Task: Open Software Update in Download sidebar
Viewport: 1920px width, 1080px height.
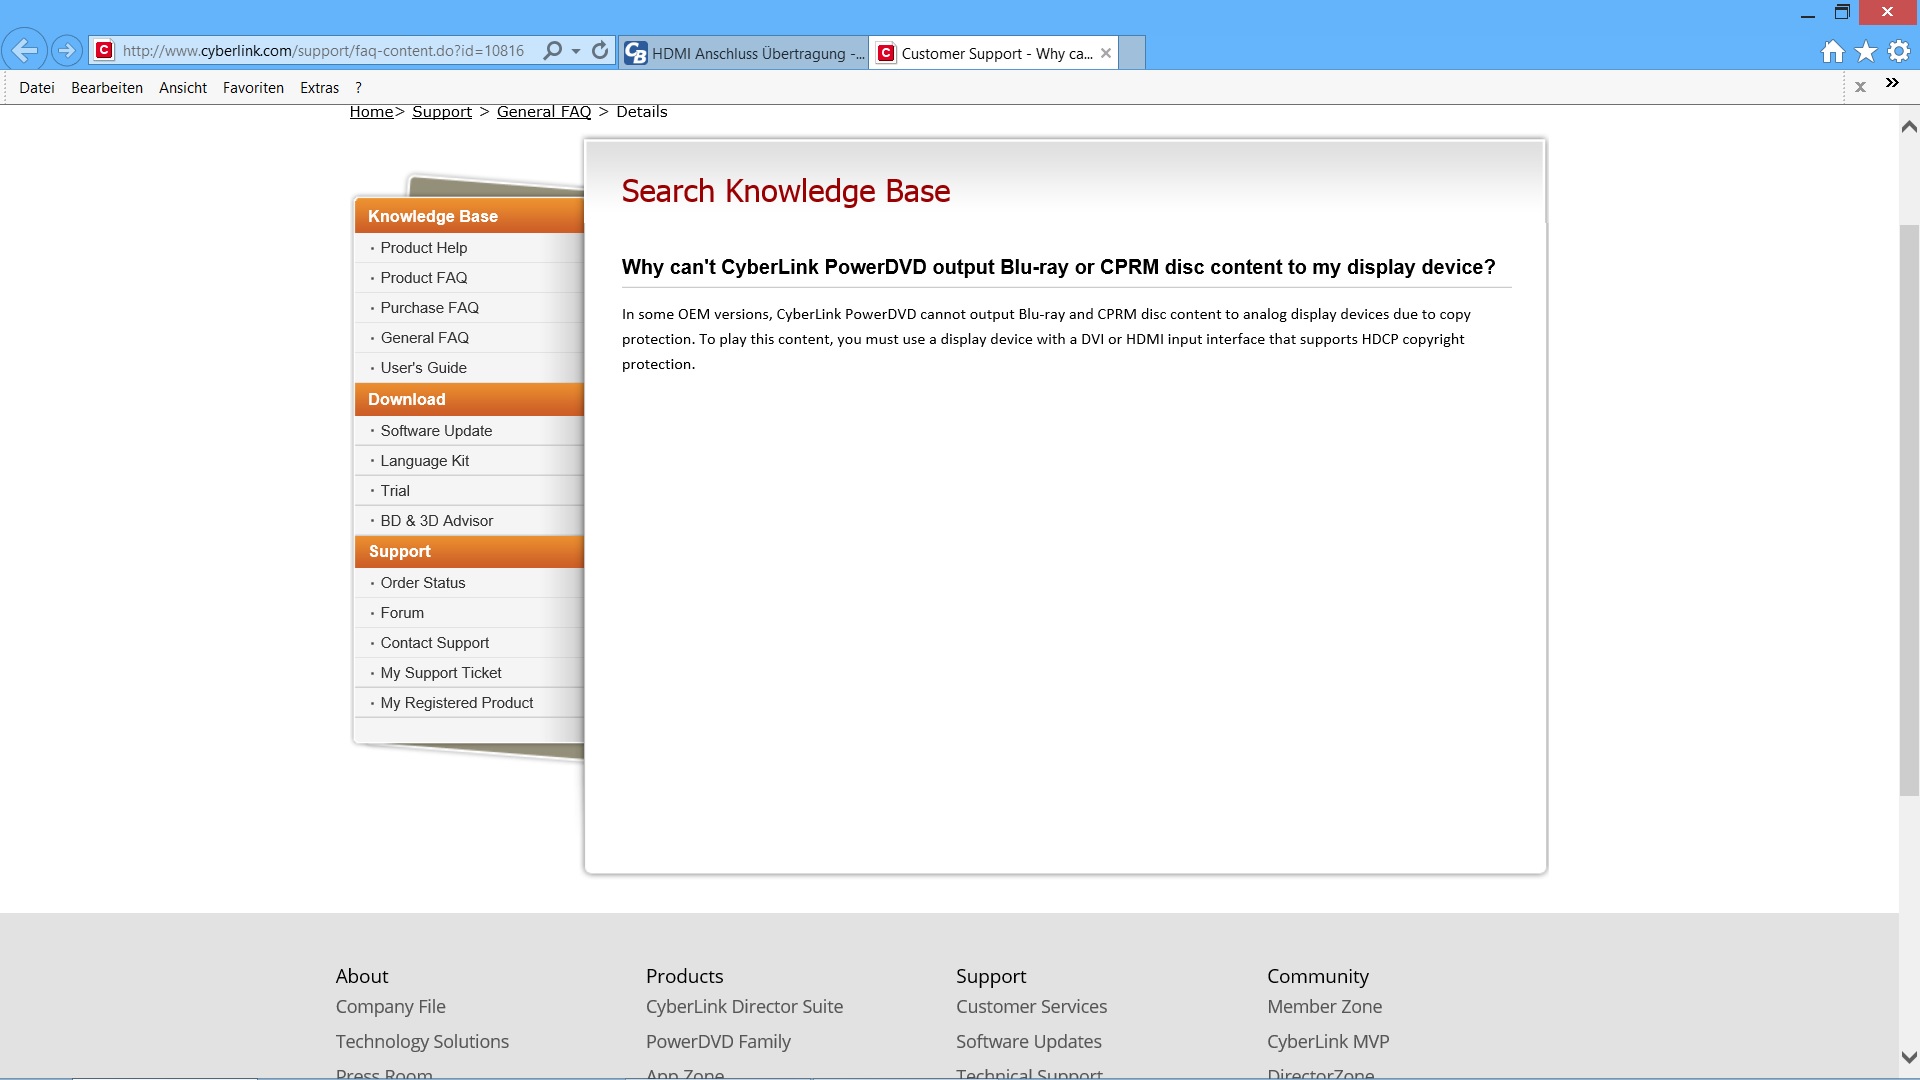Action: (x=436, y=431)
